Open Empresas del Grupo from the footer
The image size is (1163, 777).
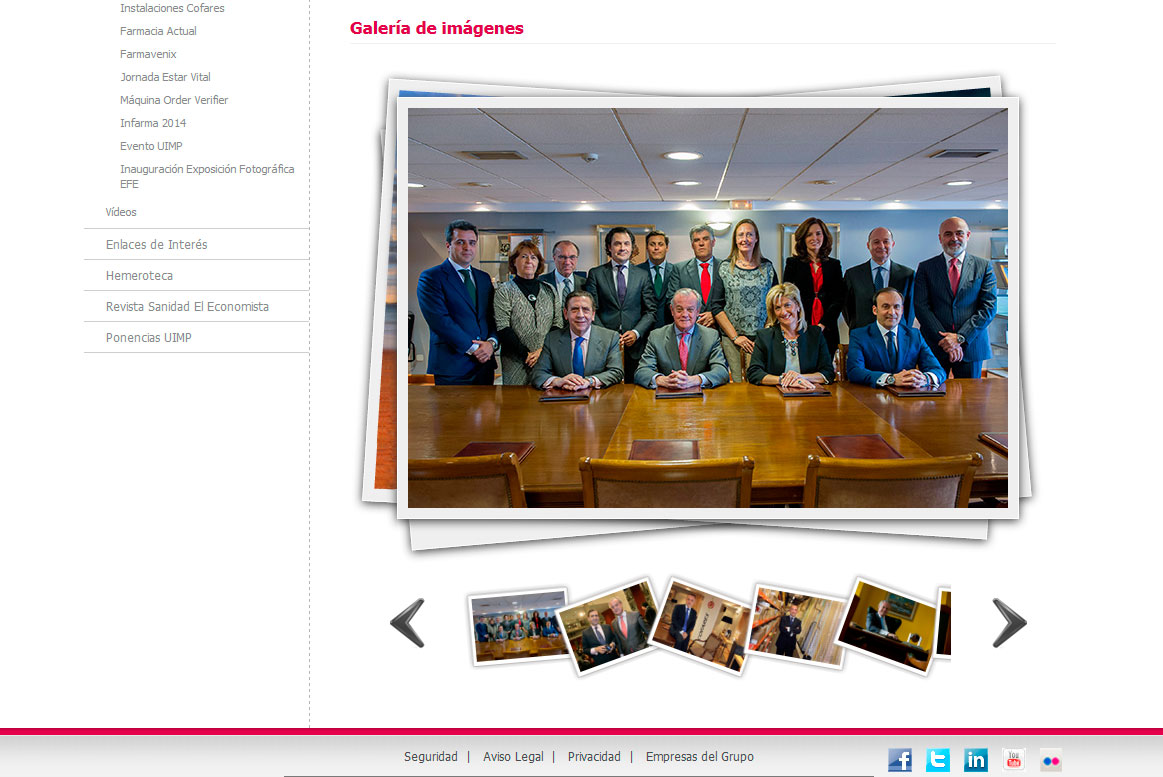(x=699, y=757)
